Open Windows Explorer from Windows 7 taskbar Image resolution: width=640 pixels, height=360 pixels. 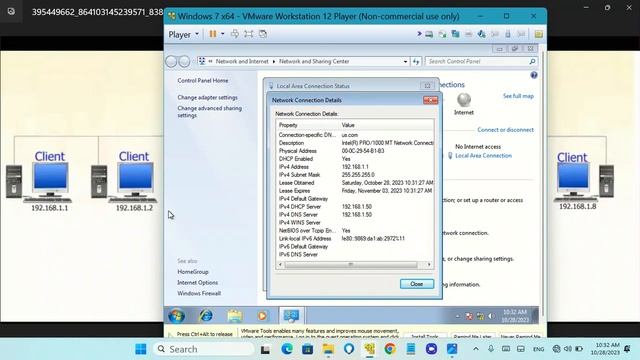tap(235, 316)
